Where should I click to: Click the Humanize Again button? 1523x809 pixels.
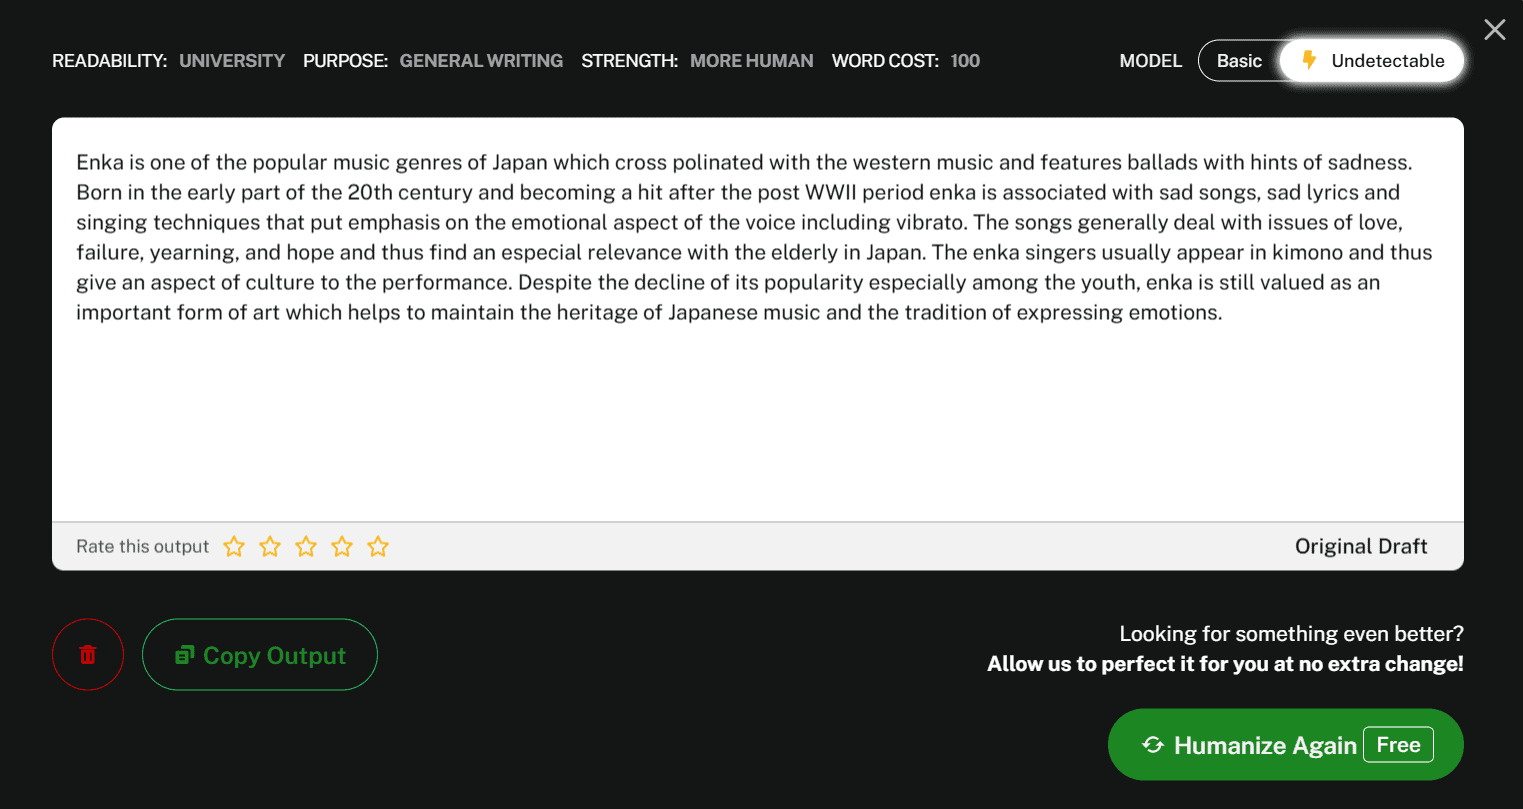1264,745
